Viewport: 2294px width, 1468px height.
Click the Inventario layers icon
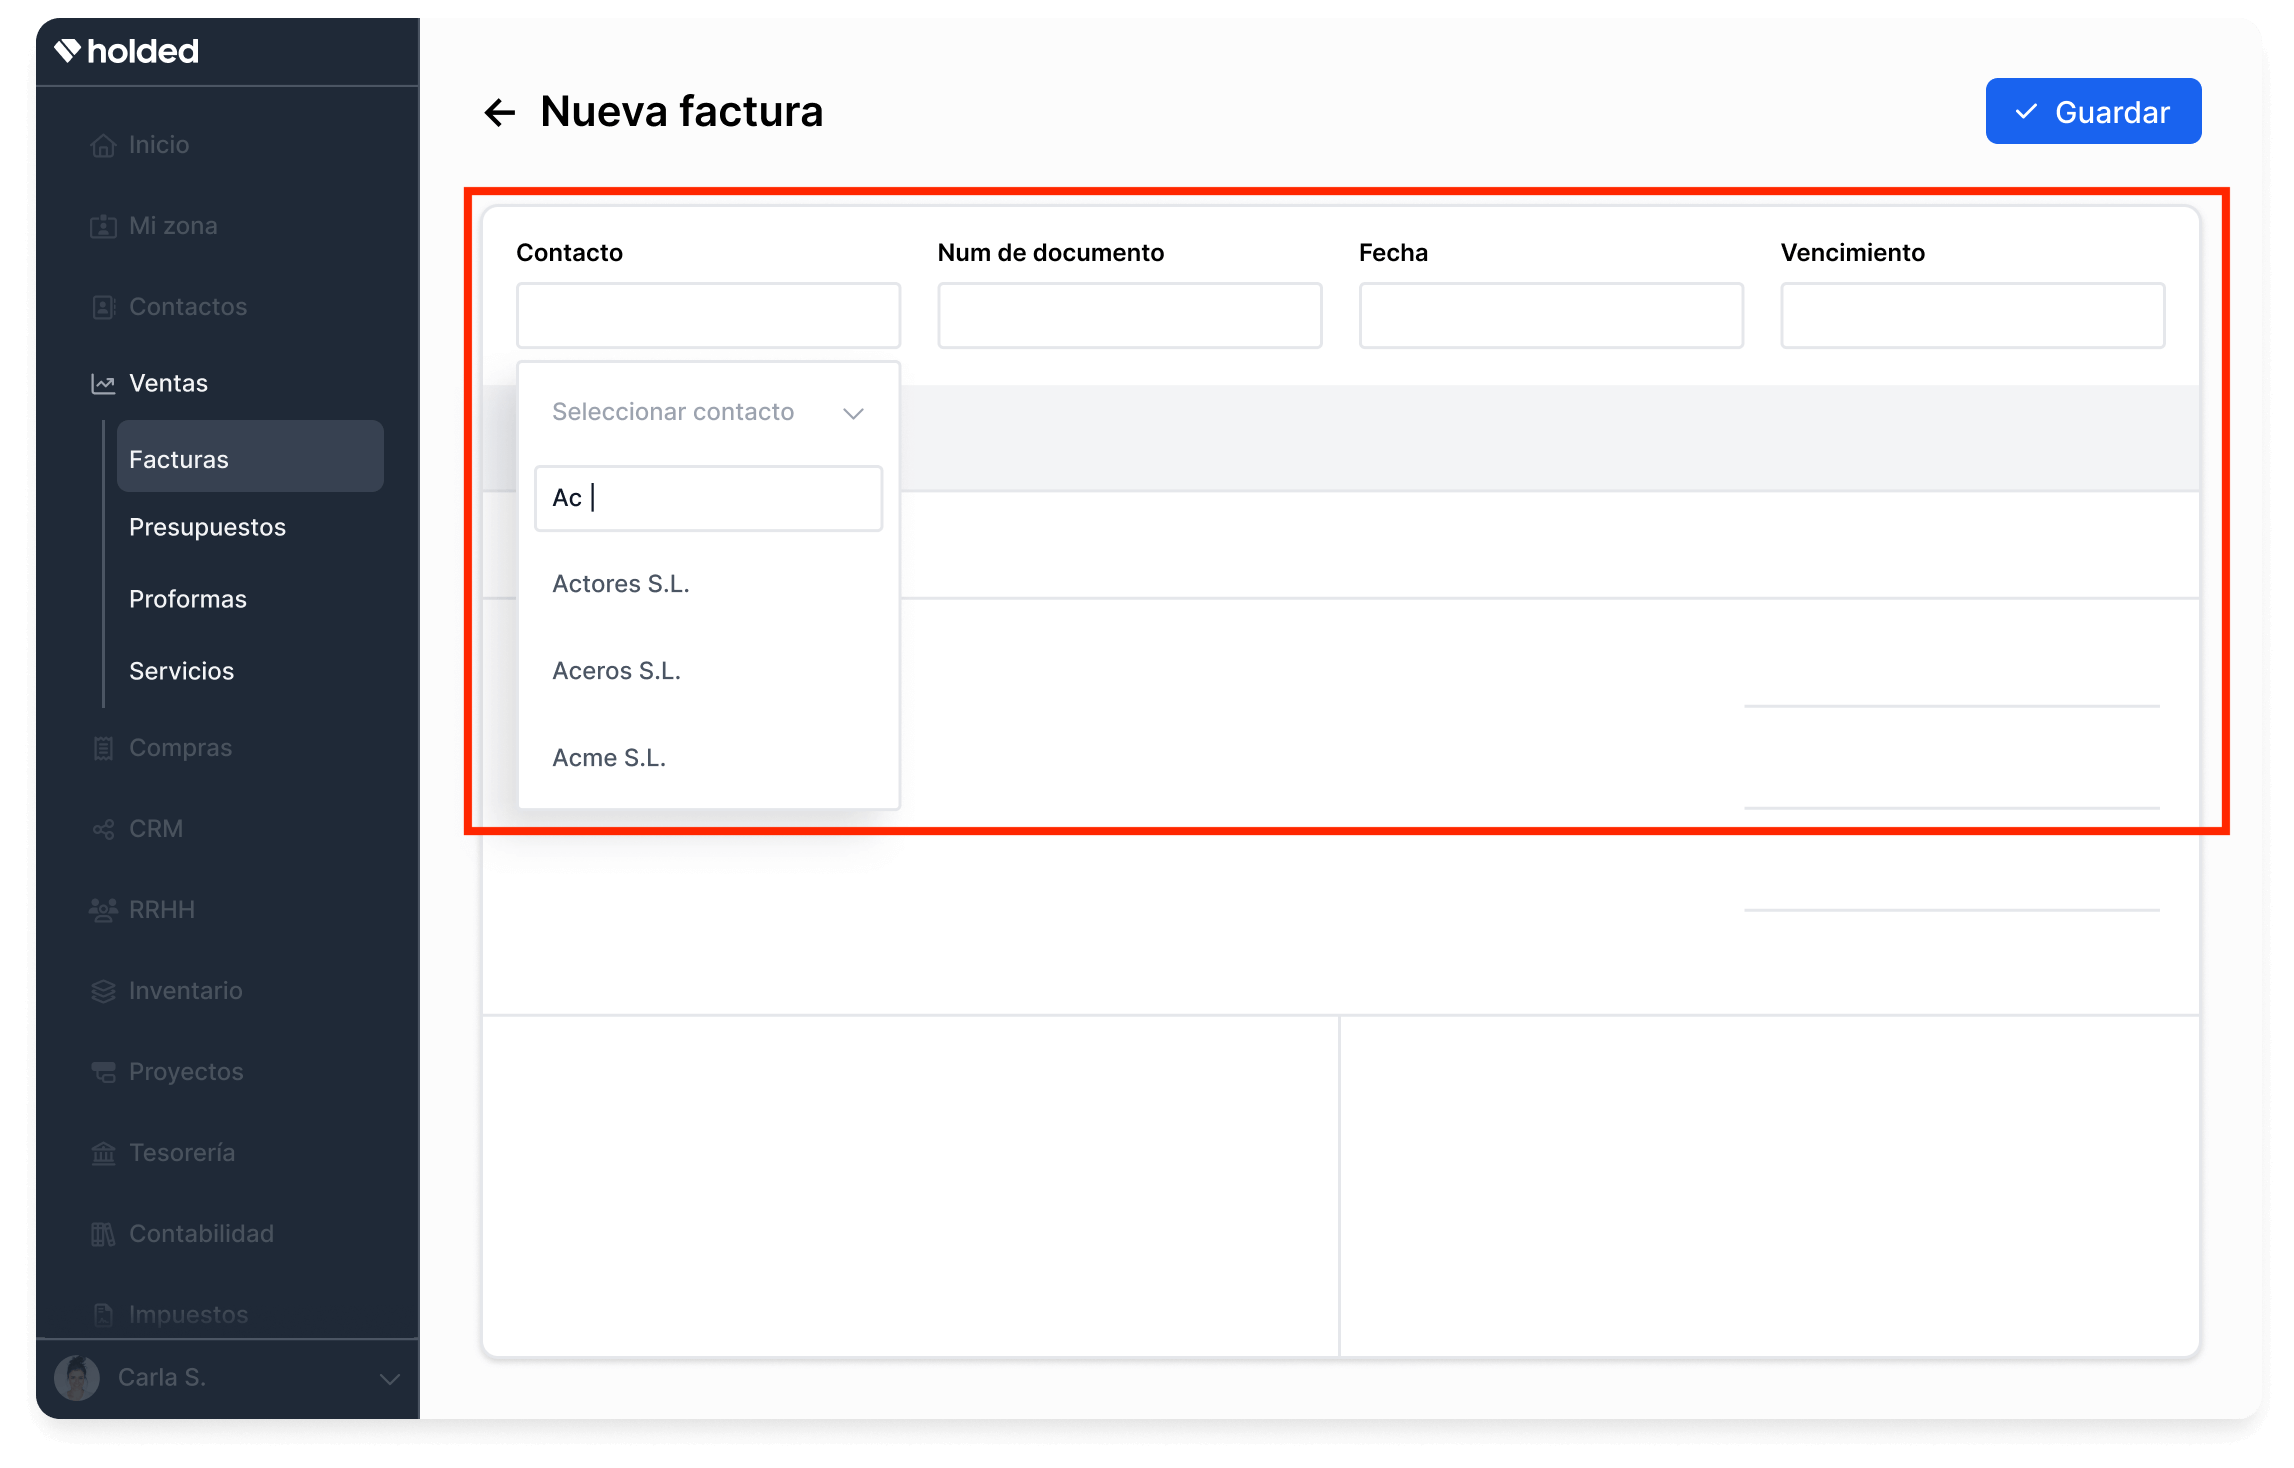pyautogui.click(x=103, y=991)
